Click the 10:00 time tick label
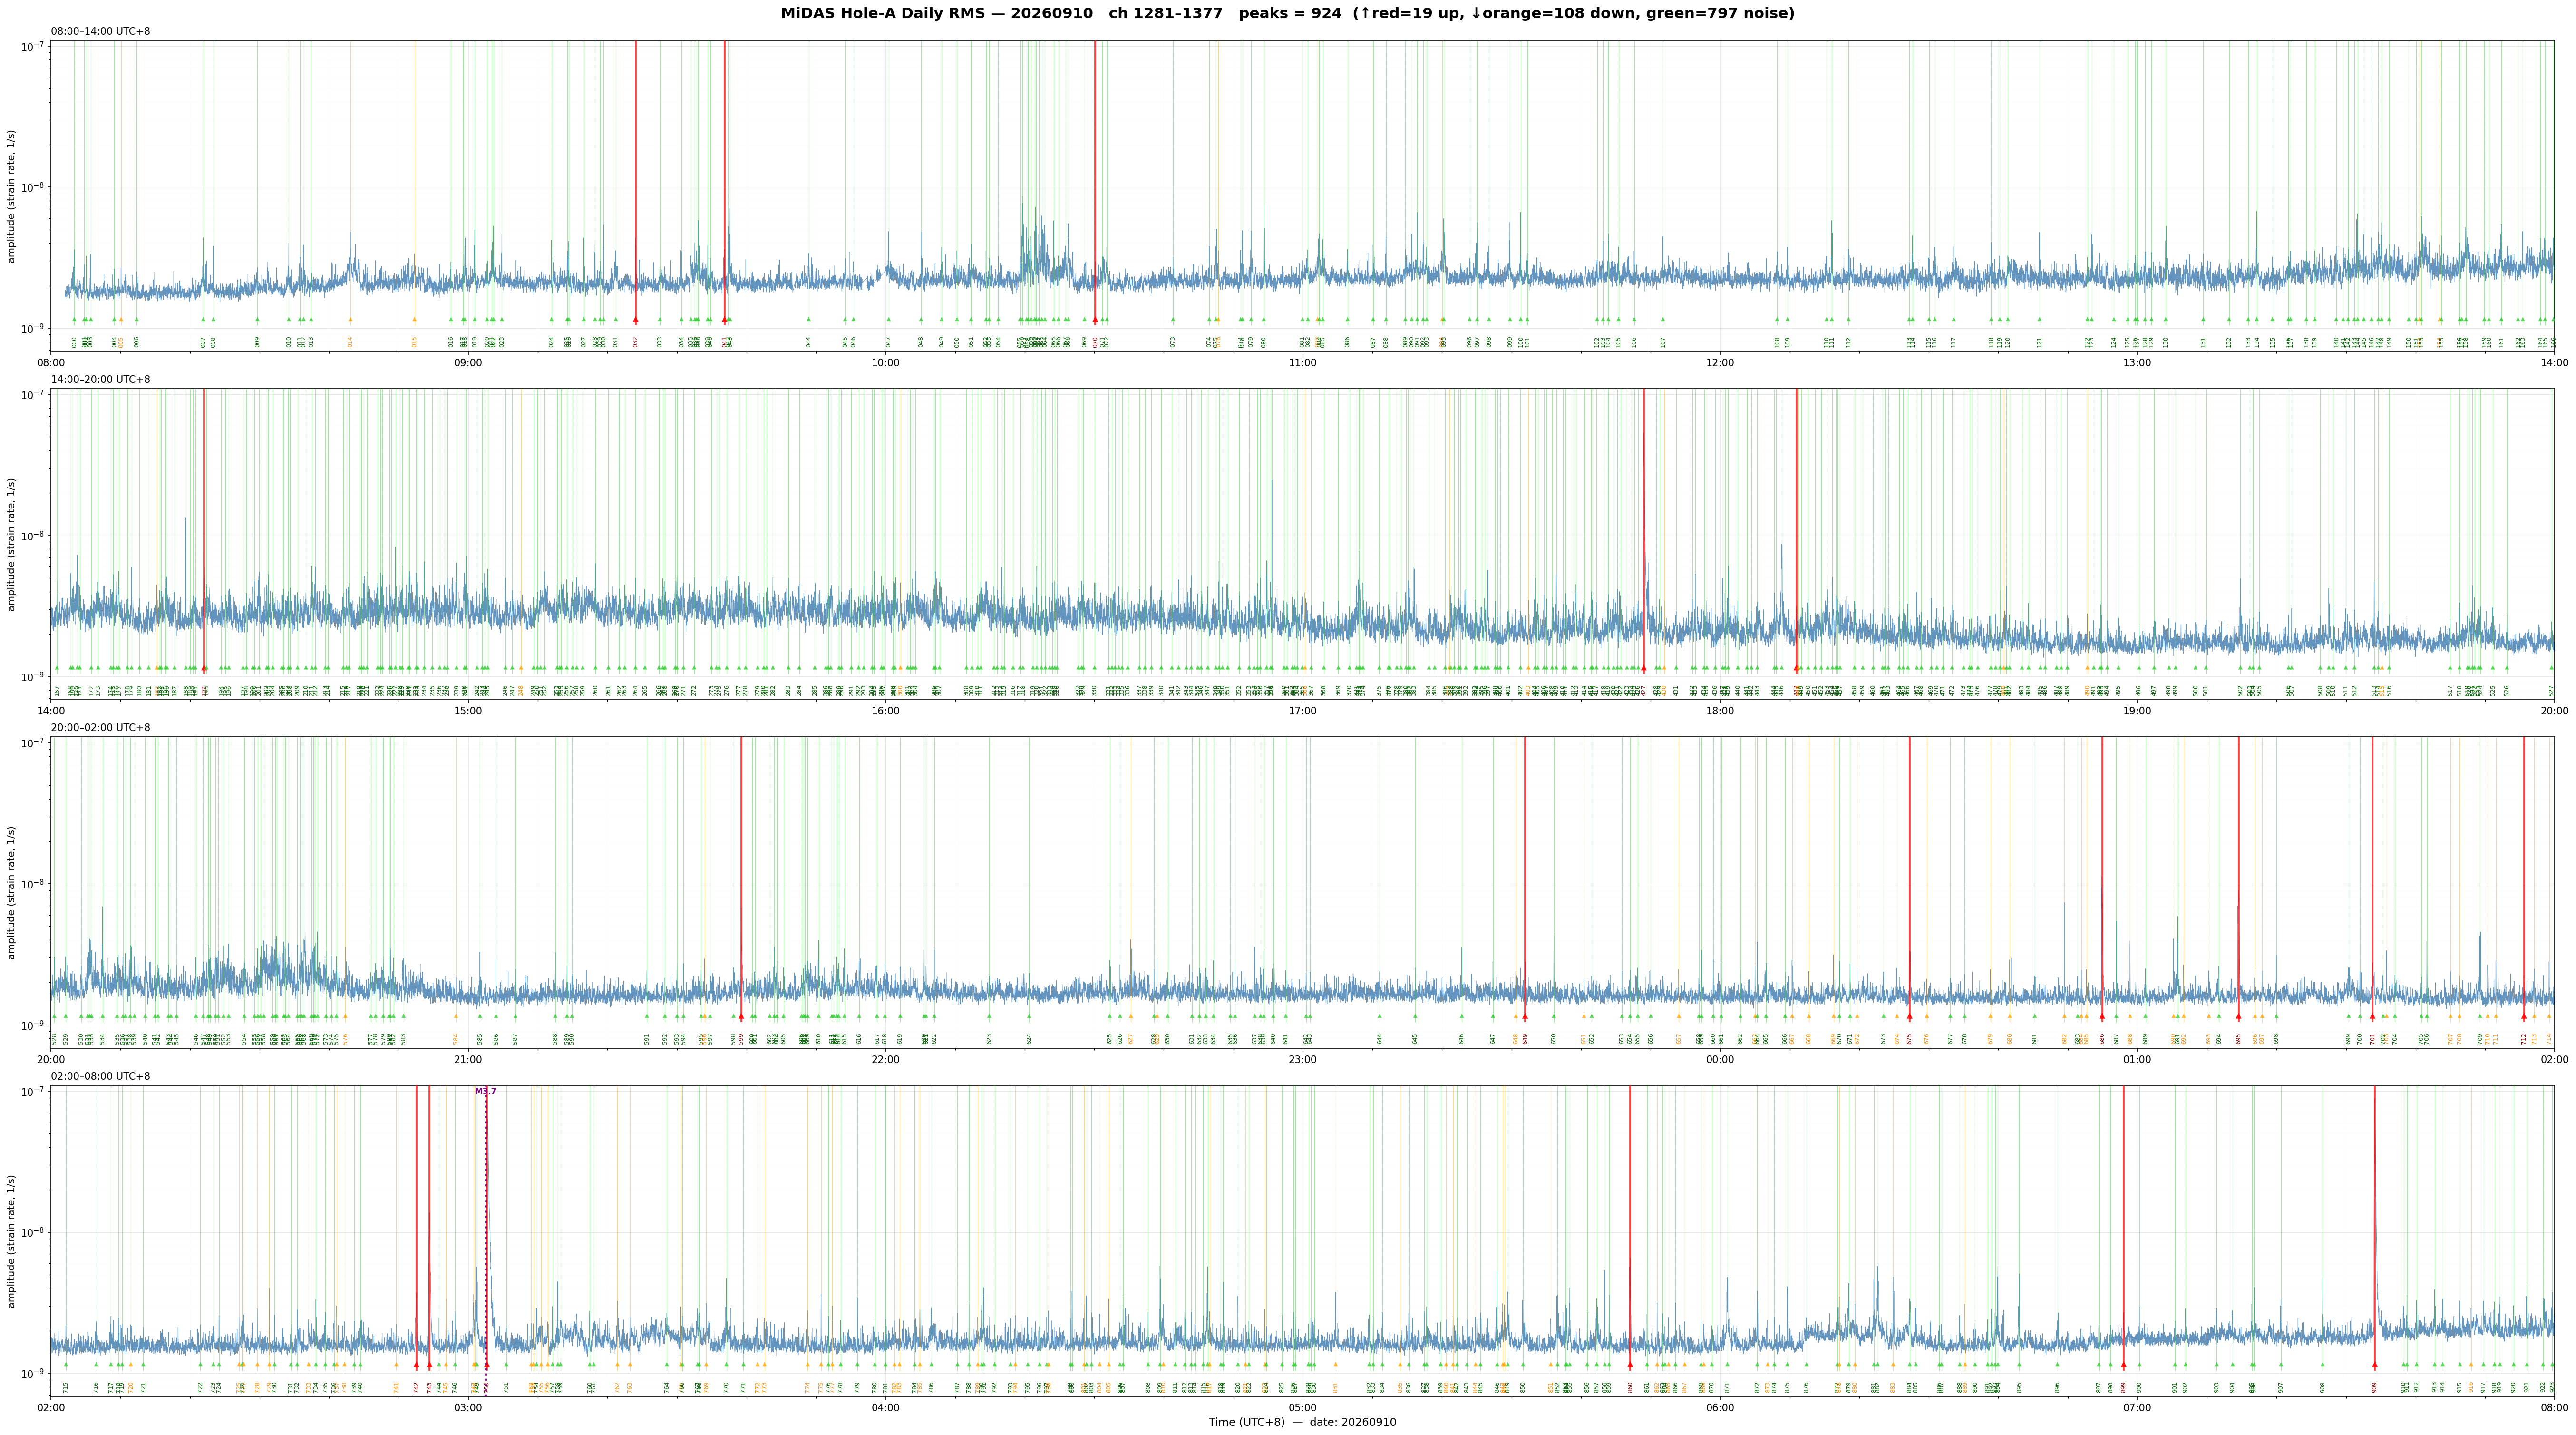Screen dimensions: 2576x1435 coord(885,363)
